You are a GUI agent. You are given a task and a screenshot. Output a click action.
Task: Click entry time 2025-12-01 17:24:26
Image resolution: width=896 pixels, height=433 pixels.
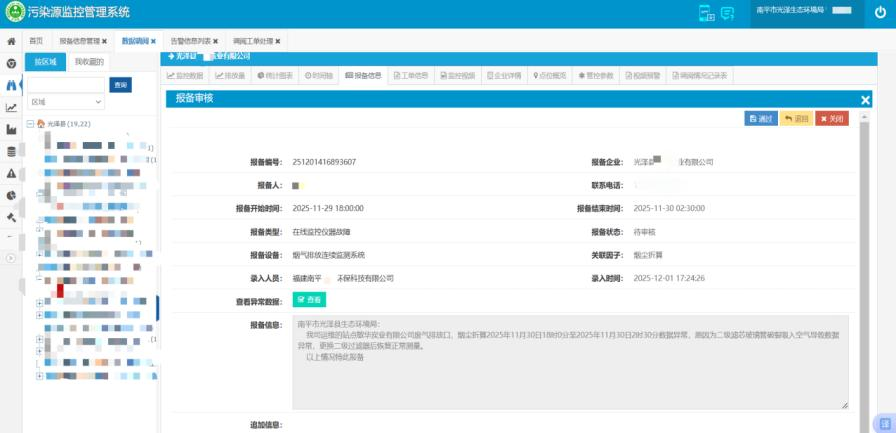click(669, 278)
